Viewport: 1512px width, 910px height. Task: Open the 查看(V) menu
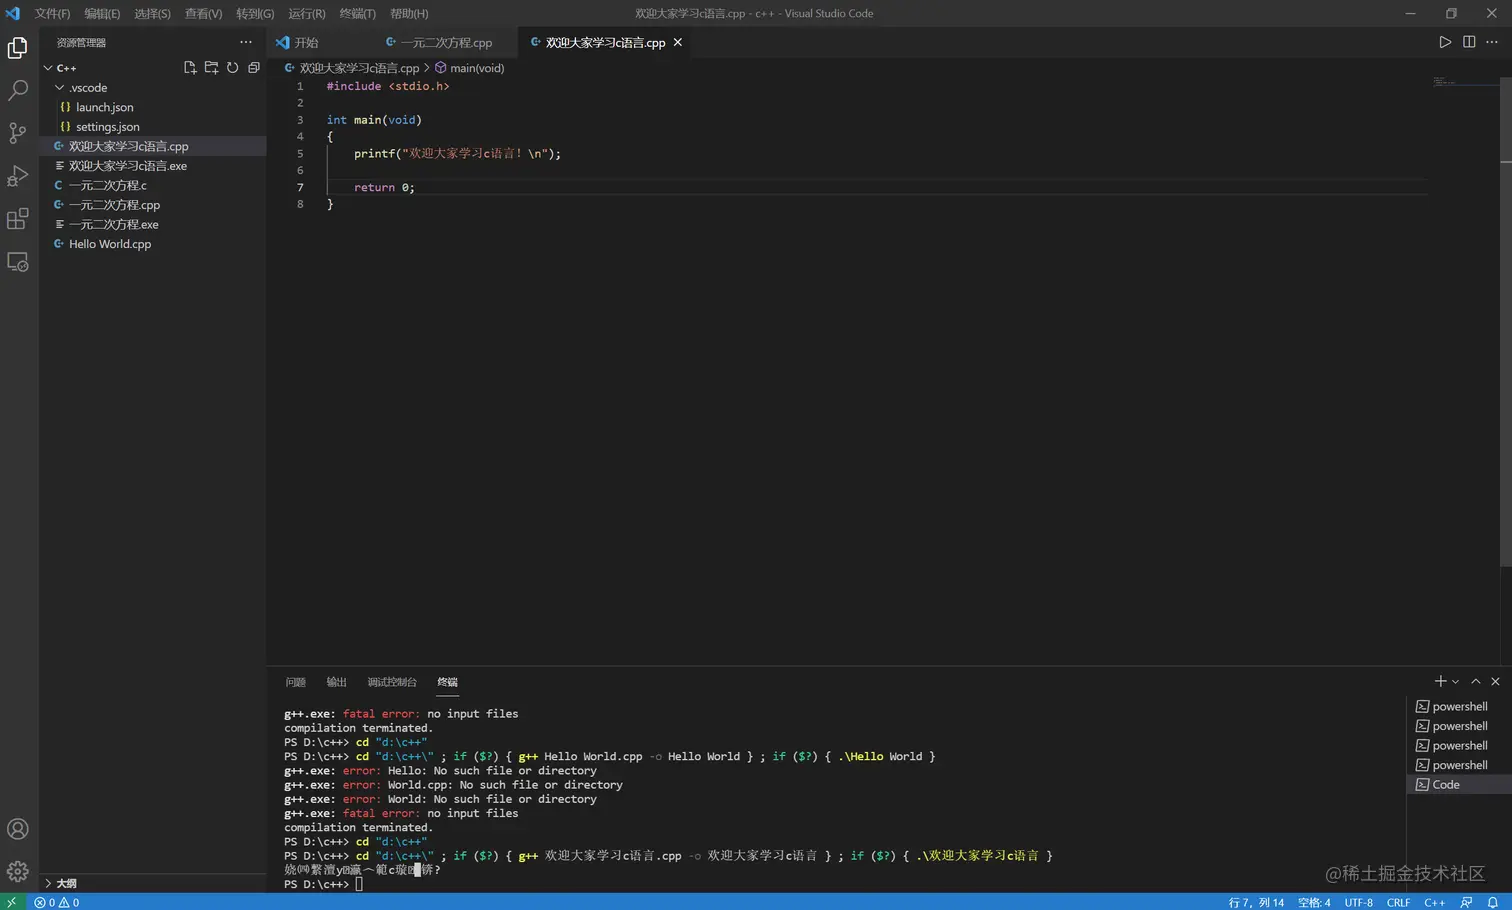point(203,13)
